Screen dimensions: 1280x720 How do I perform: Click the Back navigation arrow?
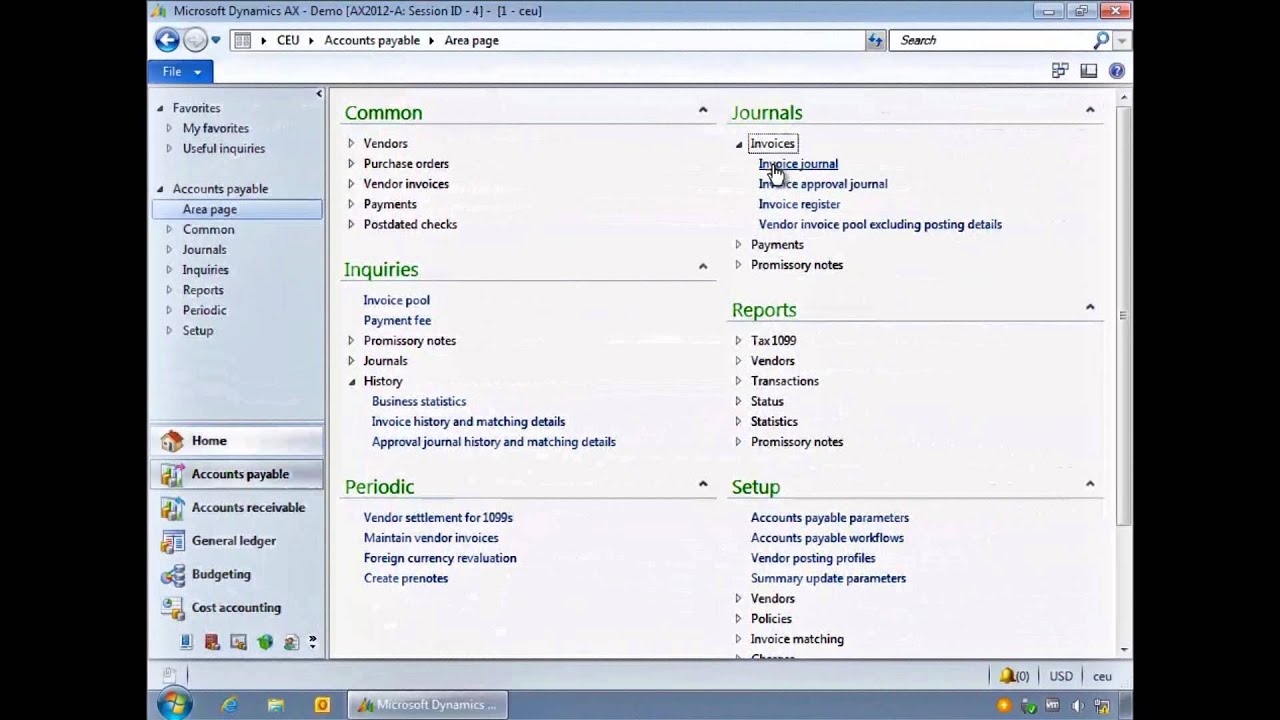167,40
